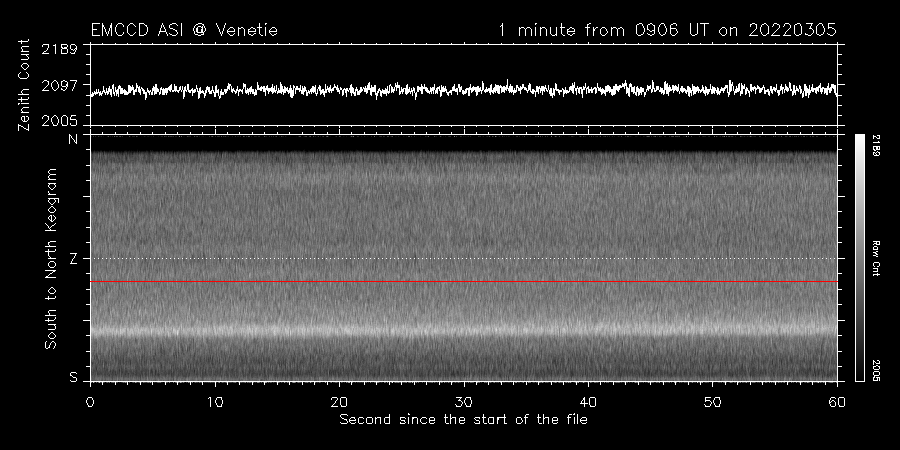Image resolution: width=900 pixels, height=450 pixels.
Task: Click the 10 second tick label
Action: click(214, 401)
